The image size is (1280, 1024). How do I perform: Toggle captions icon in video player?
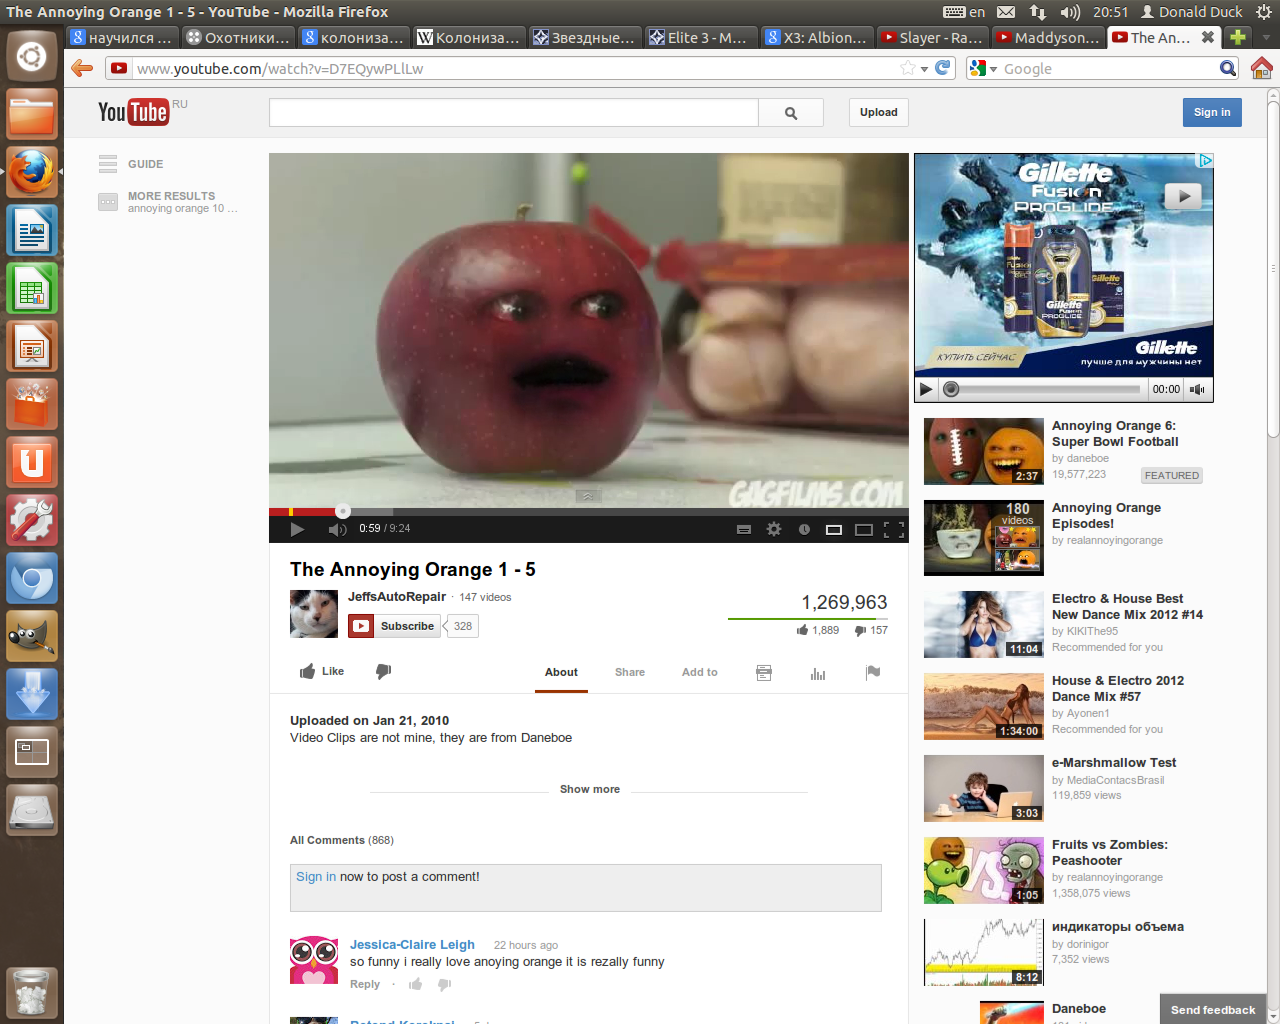tap(744, 529)
